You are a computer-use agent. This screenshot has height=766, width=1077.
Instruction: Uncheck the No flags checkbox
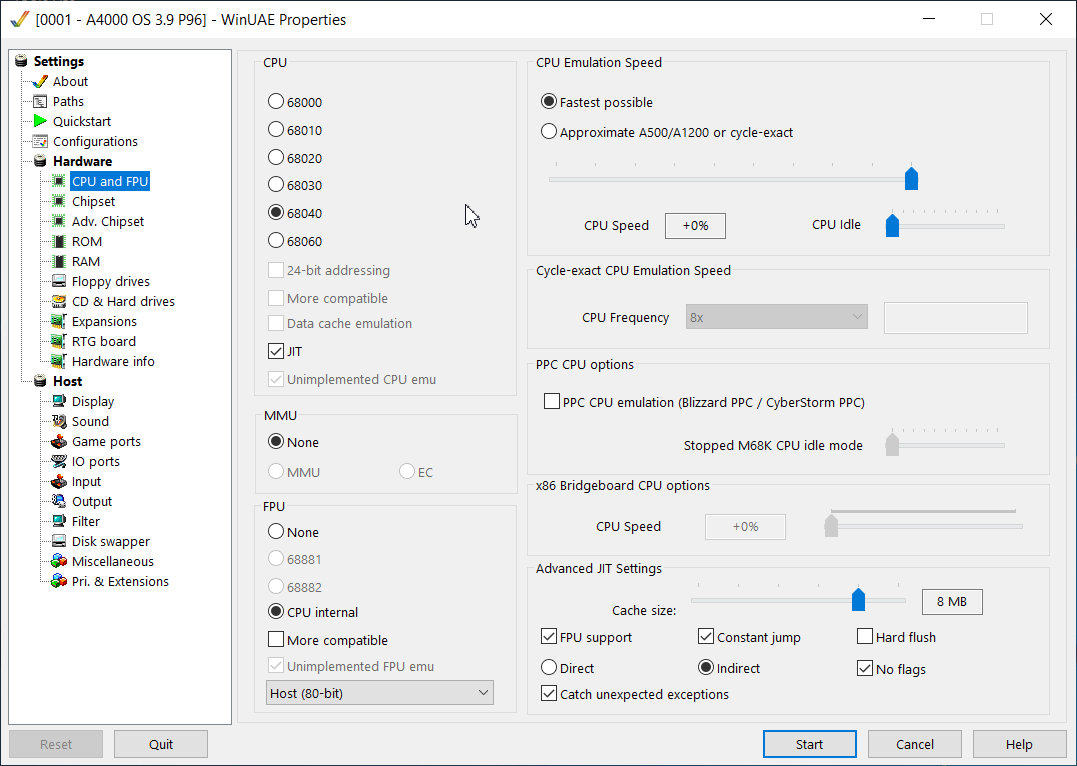tap(865, 668)
